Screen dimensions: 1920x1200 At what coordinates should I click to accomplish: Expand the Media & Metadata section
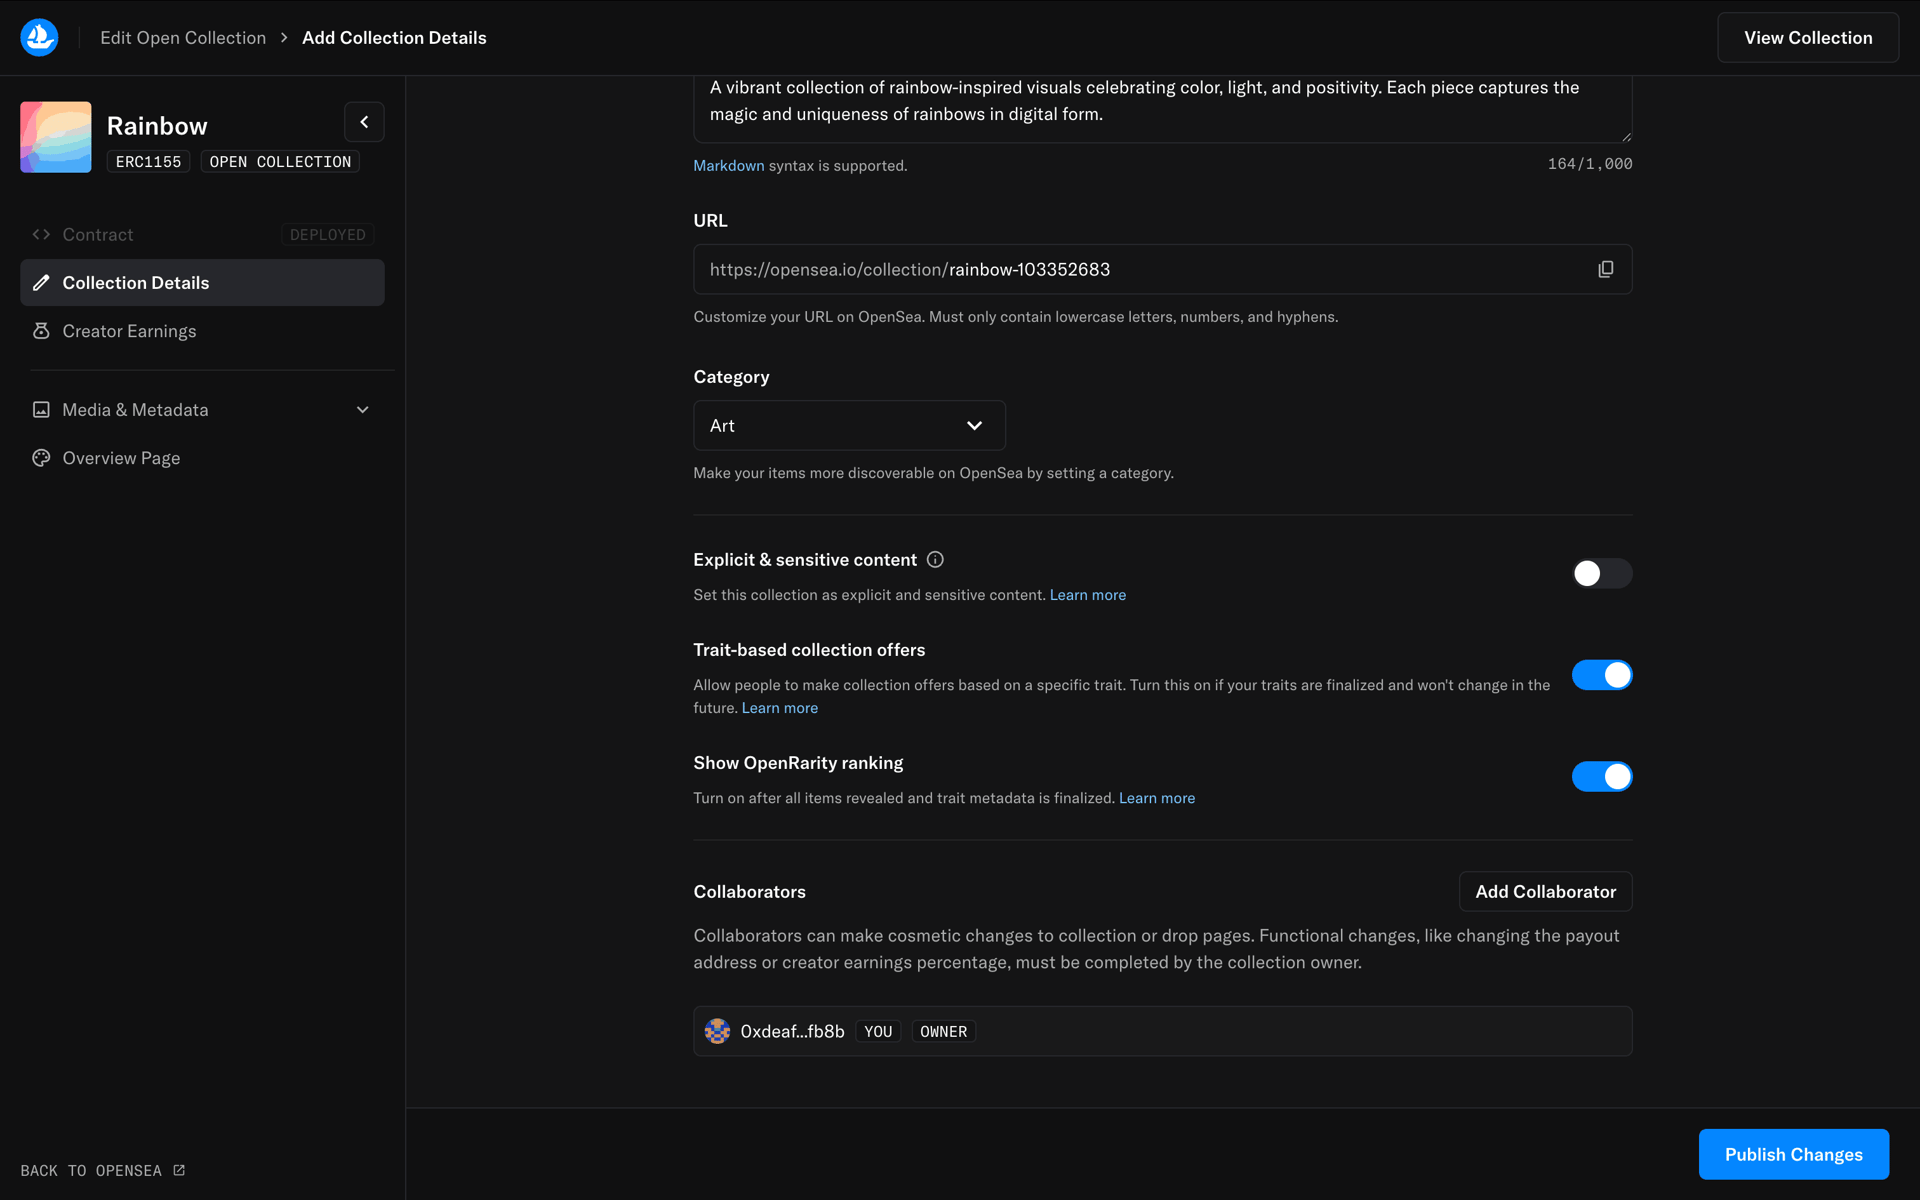pos(202,410)
